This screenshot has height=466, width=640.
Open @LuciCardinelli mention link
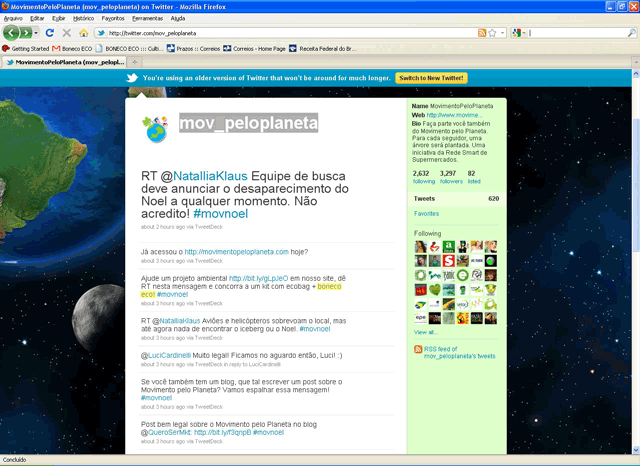tap(169, 355)
